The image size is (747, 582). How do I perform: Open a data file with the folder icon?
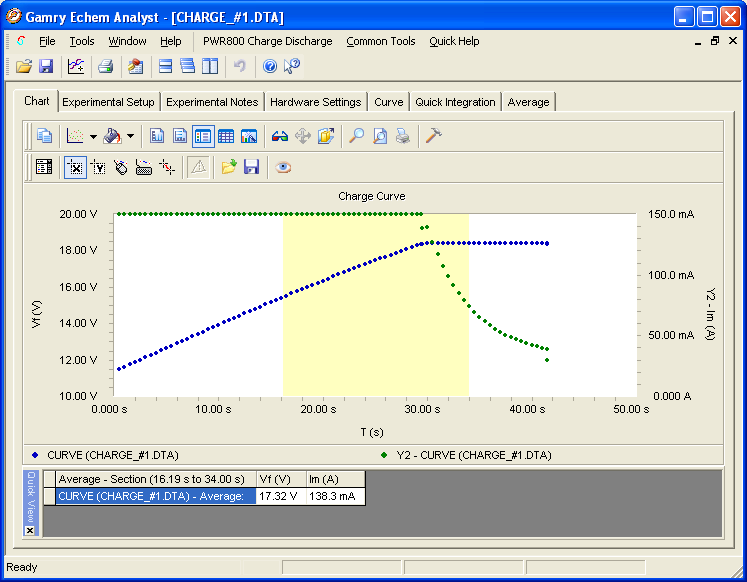(23, 66)
